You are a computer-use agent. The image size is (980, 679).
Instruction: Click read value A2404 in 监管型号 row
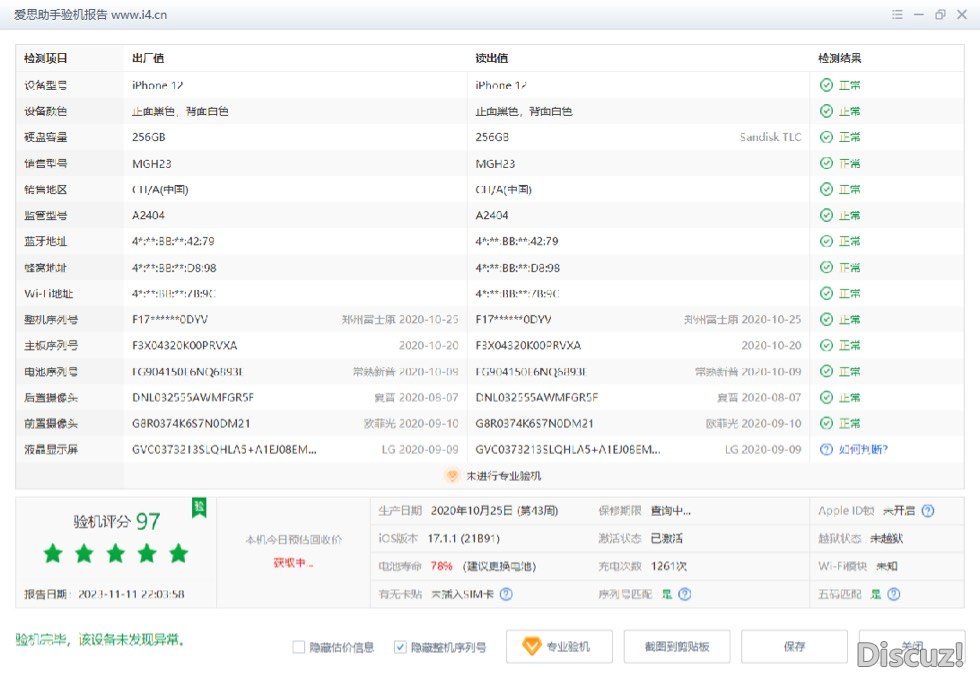(x=492, y=215)
